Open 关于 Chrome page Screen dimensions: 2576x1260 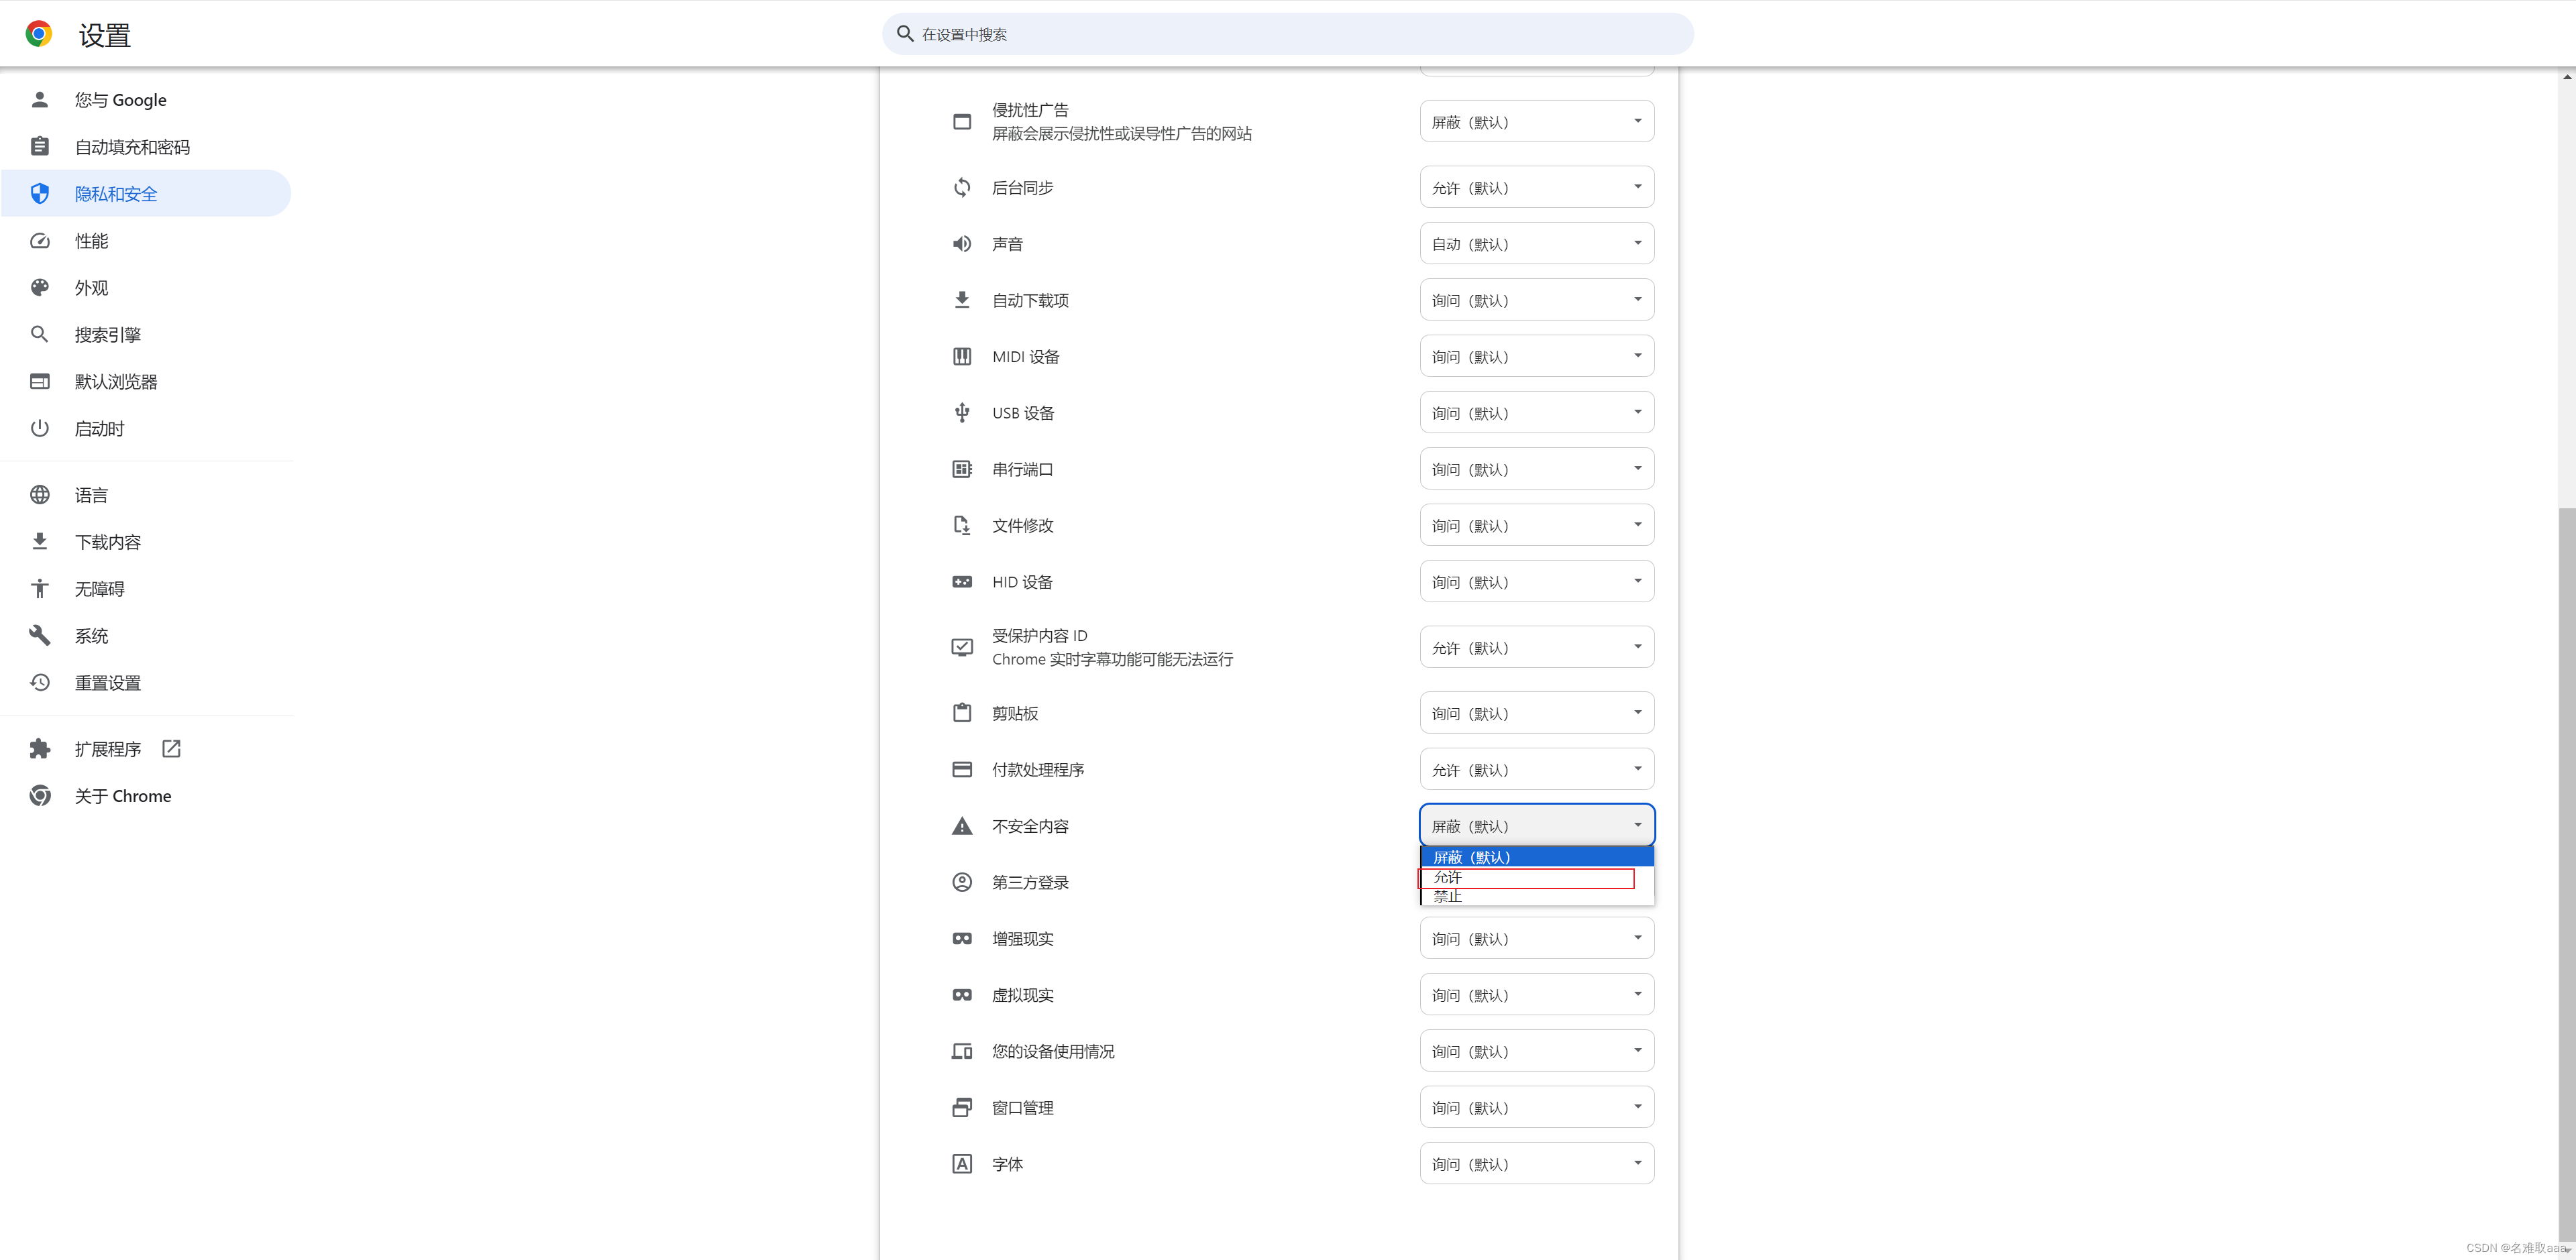pos(146,796)
